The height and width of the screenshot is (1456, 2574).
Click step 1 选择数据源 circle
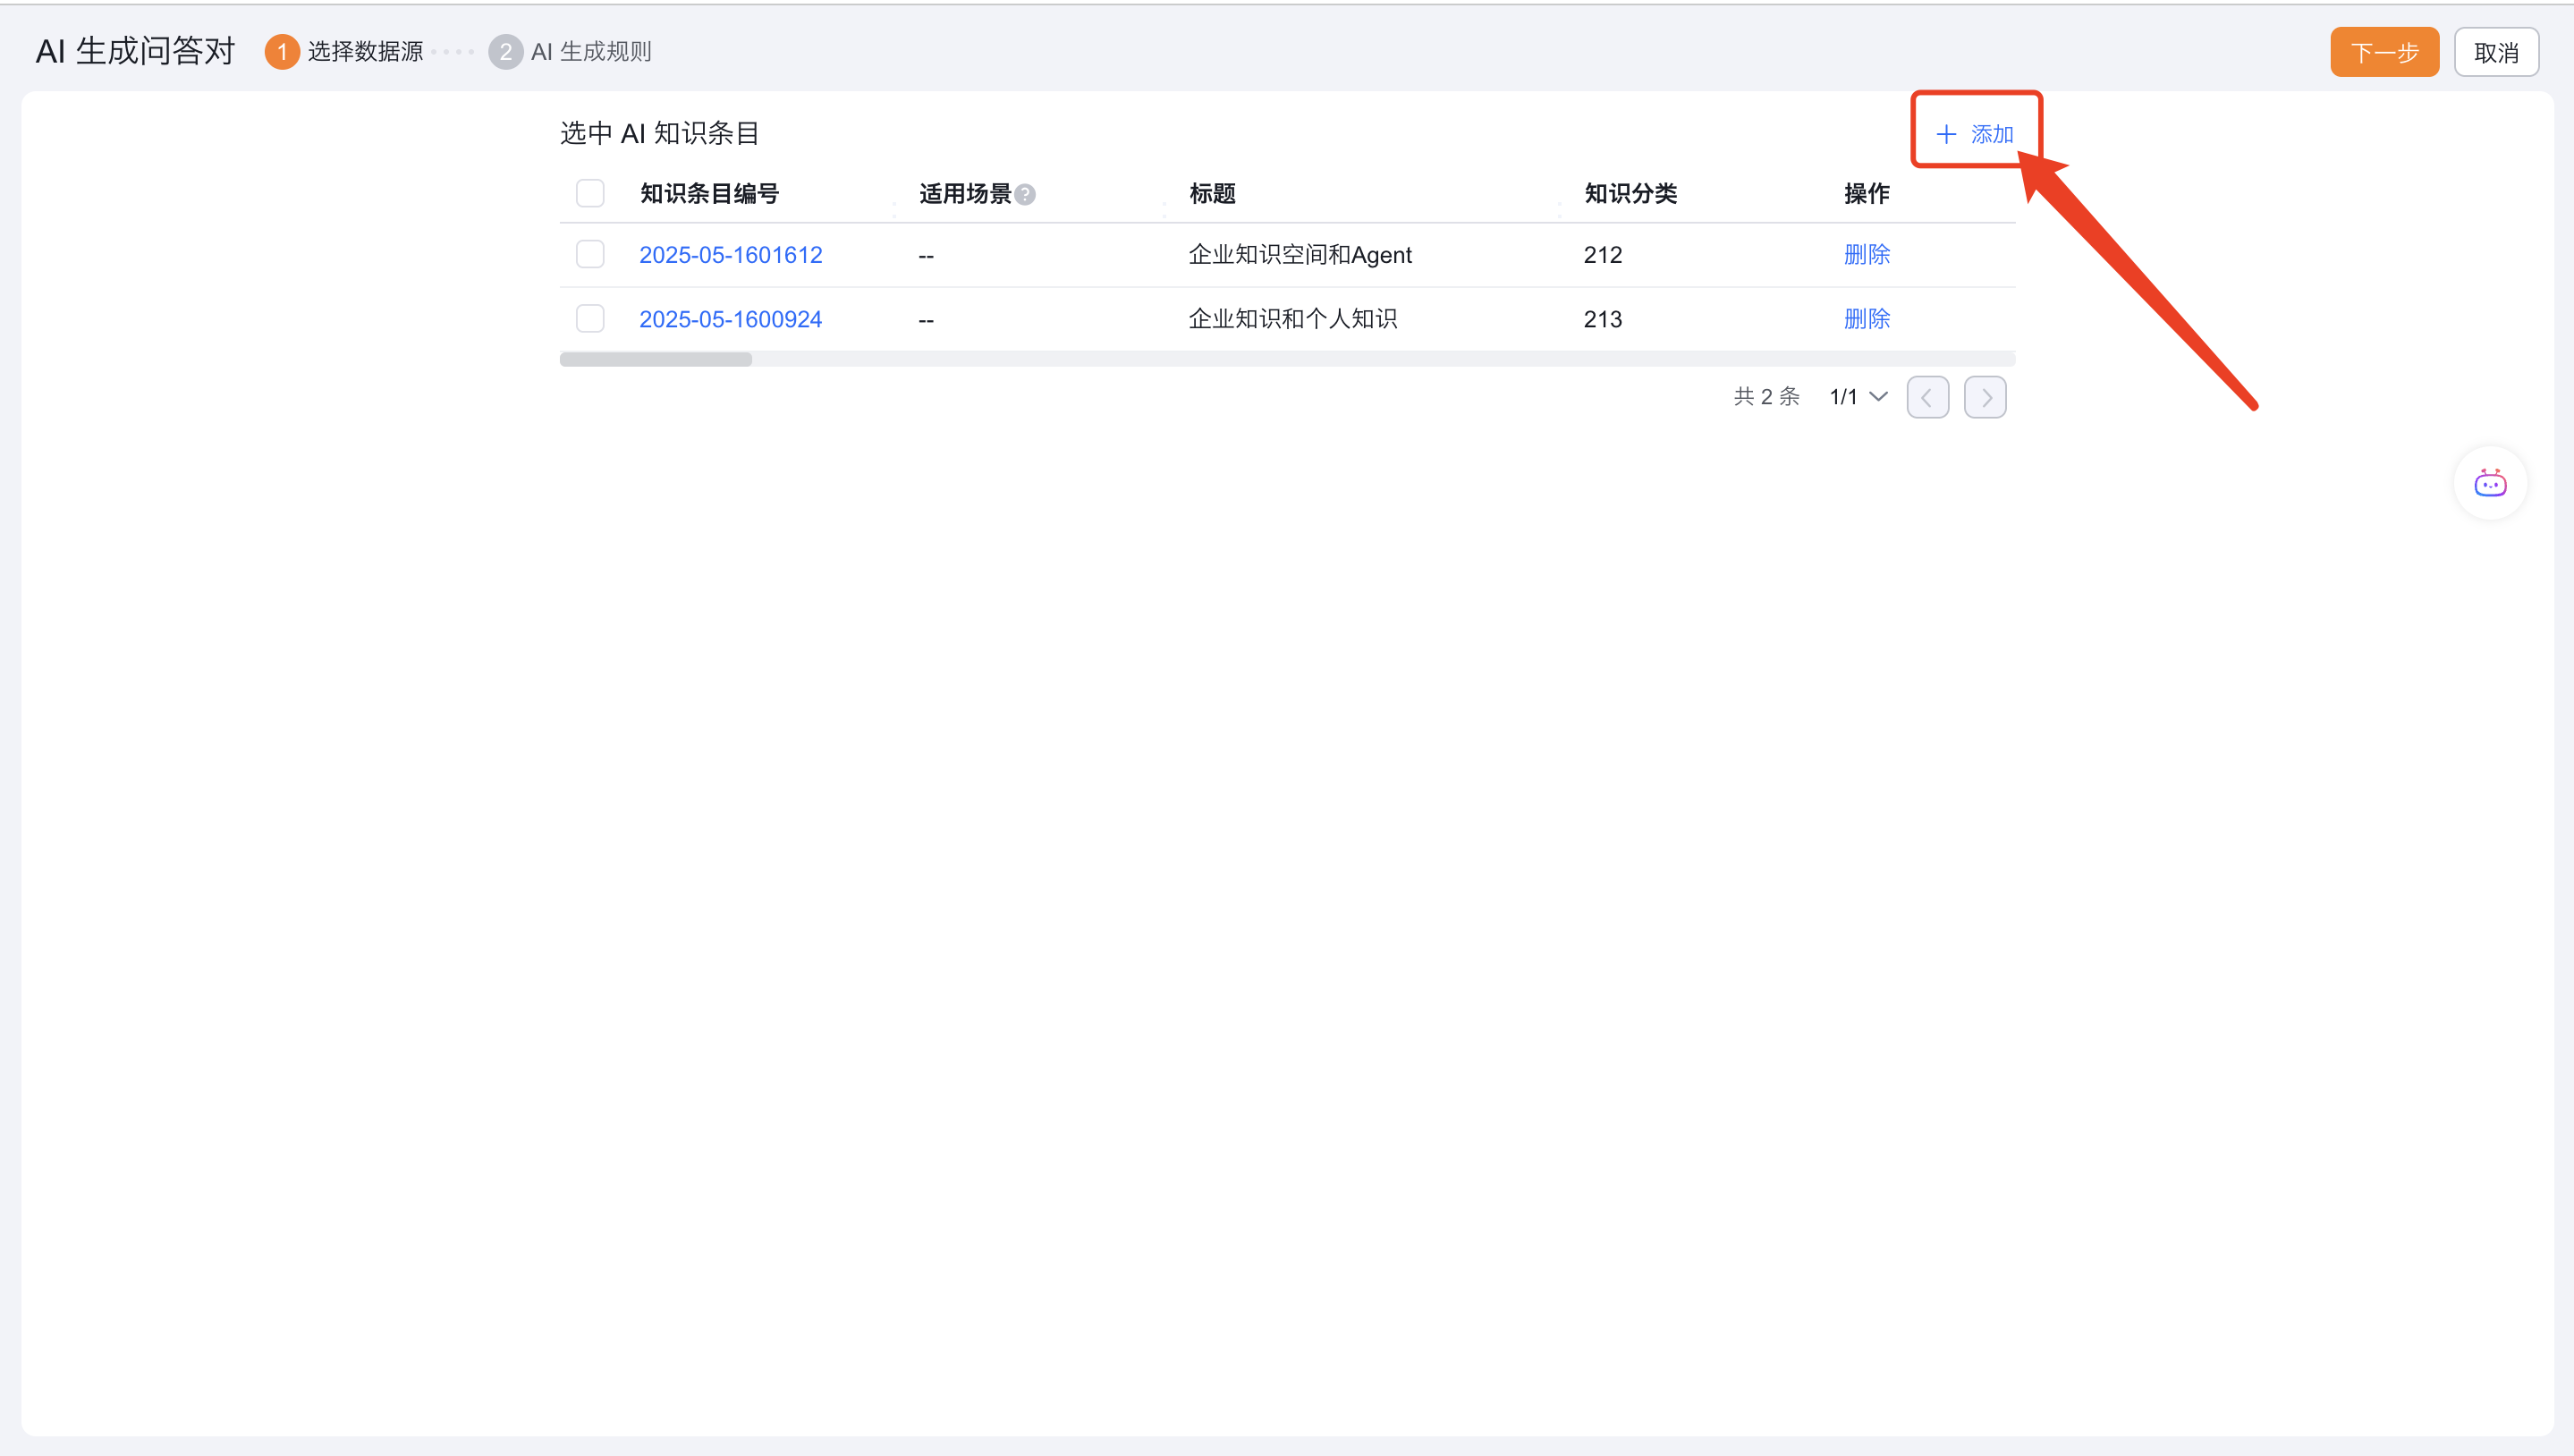(282, 52)
